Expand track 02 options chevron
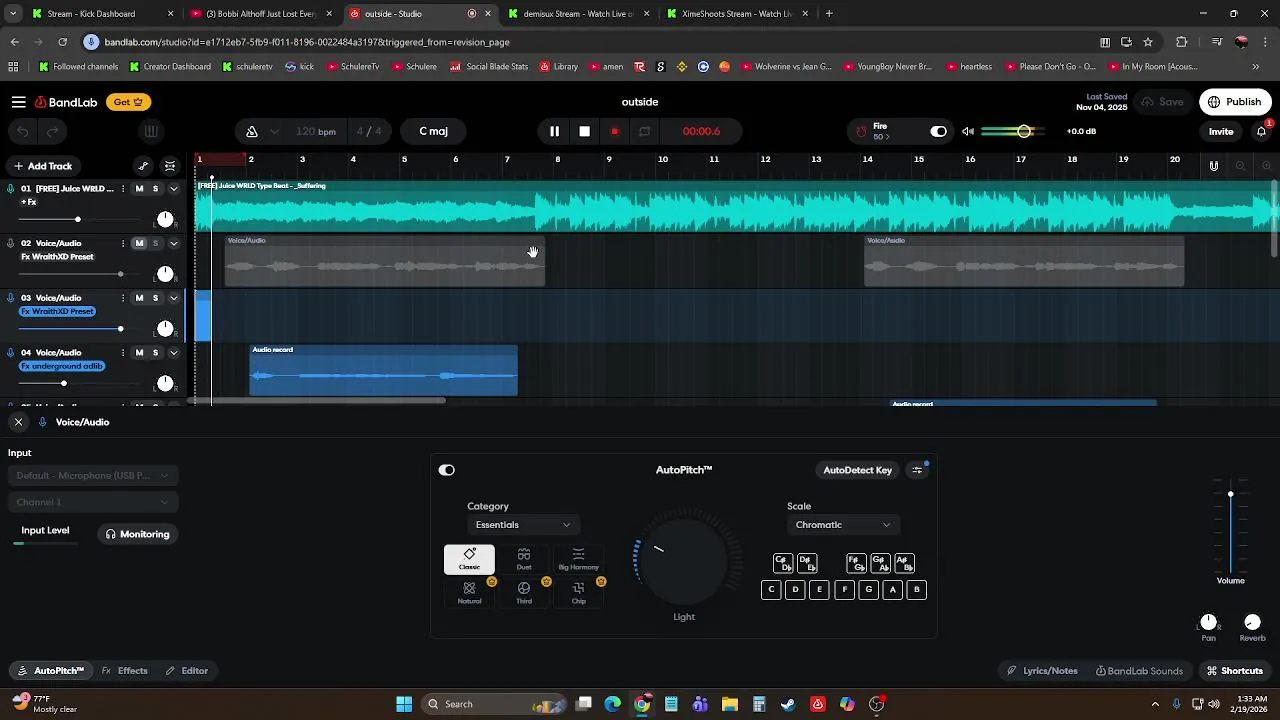 [173, 243]
